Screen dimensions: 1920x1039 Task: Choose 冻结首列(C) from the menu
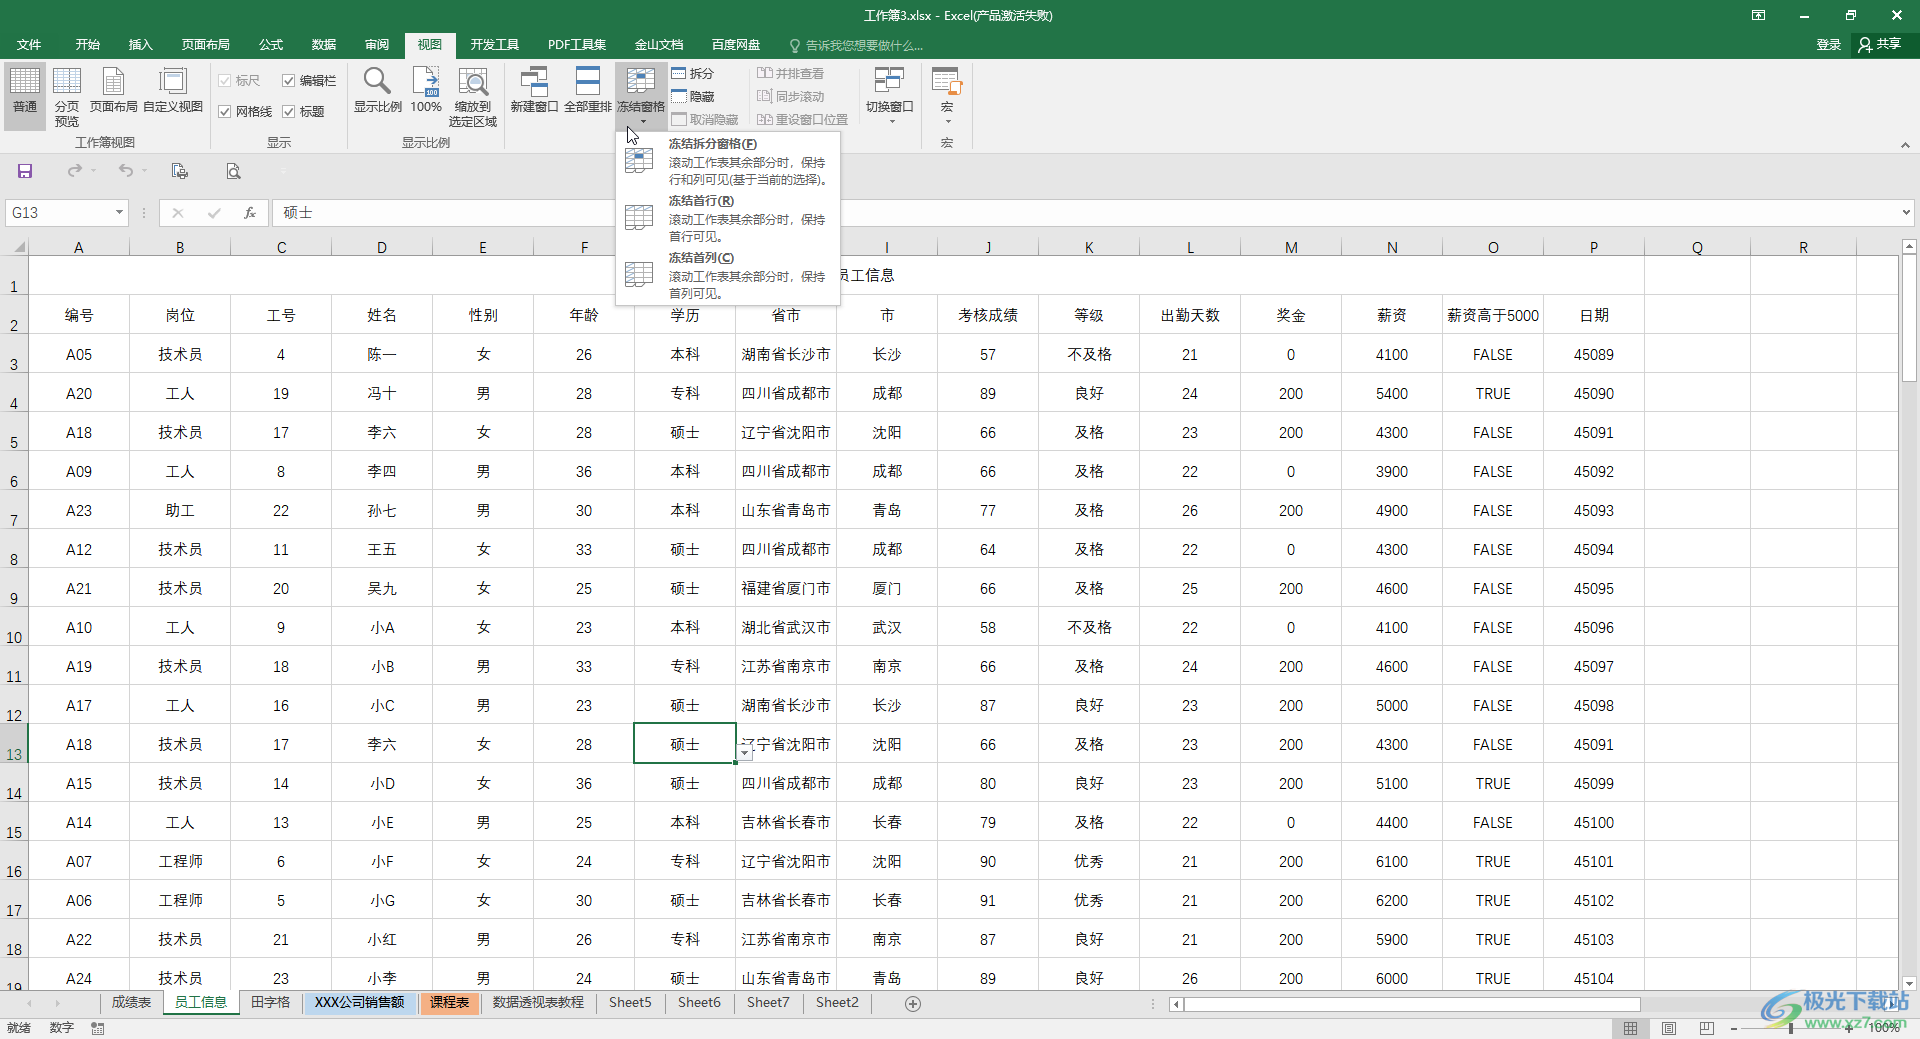pyautogui.click(x=728, y=275)
